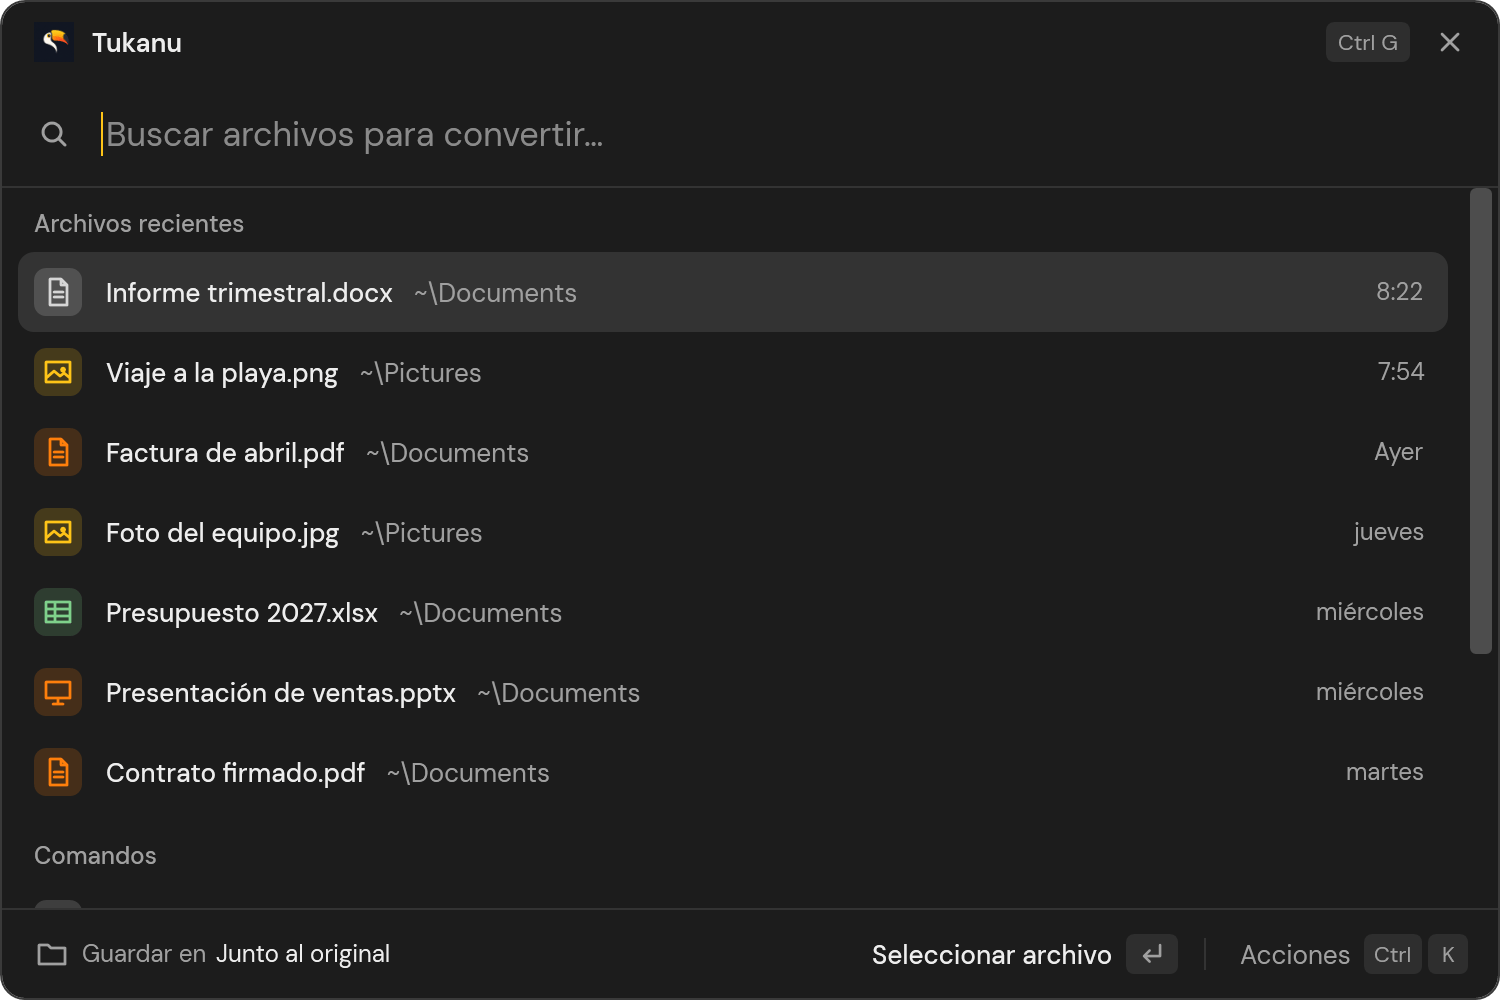
Task: Click the spreadsheet icon for Presupuesto 2027.xlsx
Action: pyautogui.click(x=58, y=612)
